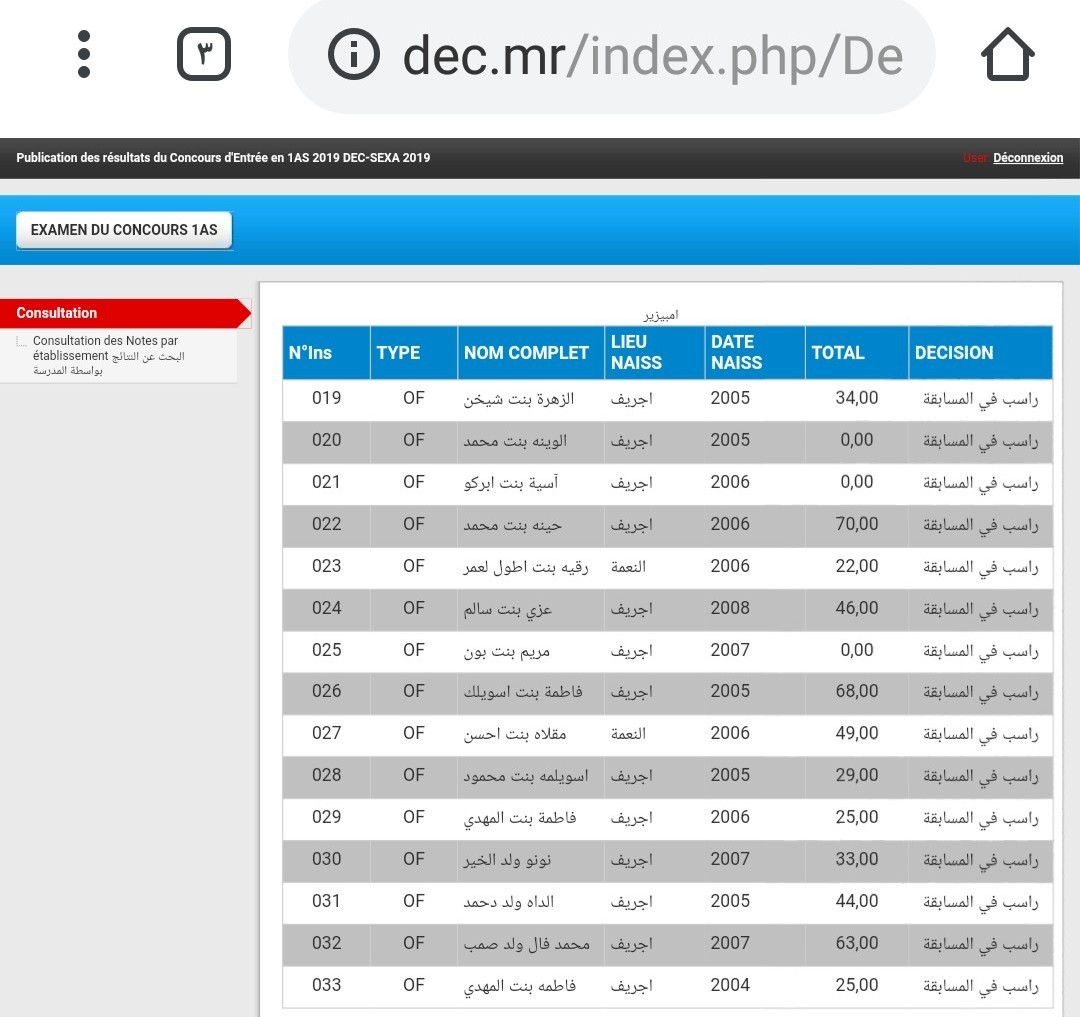Select inscription number 023
The image size is (1080, 1017).
pyautogui.click(x=326, y=566)
